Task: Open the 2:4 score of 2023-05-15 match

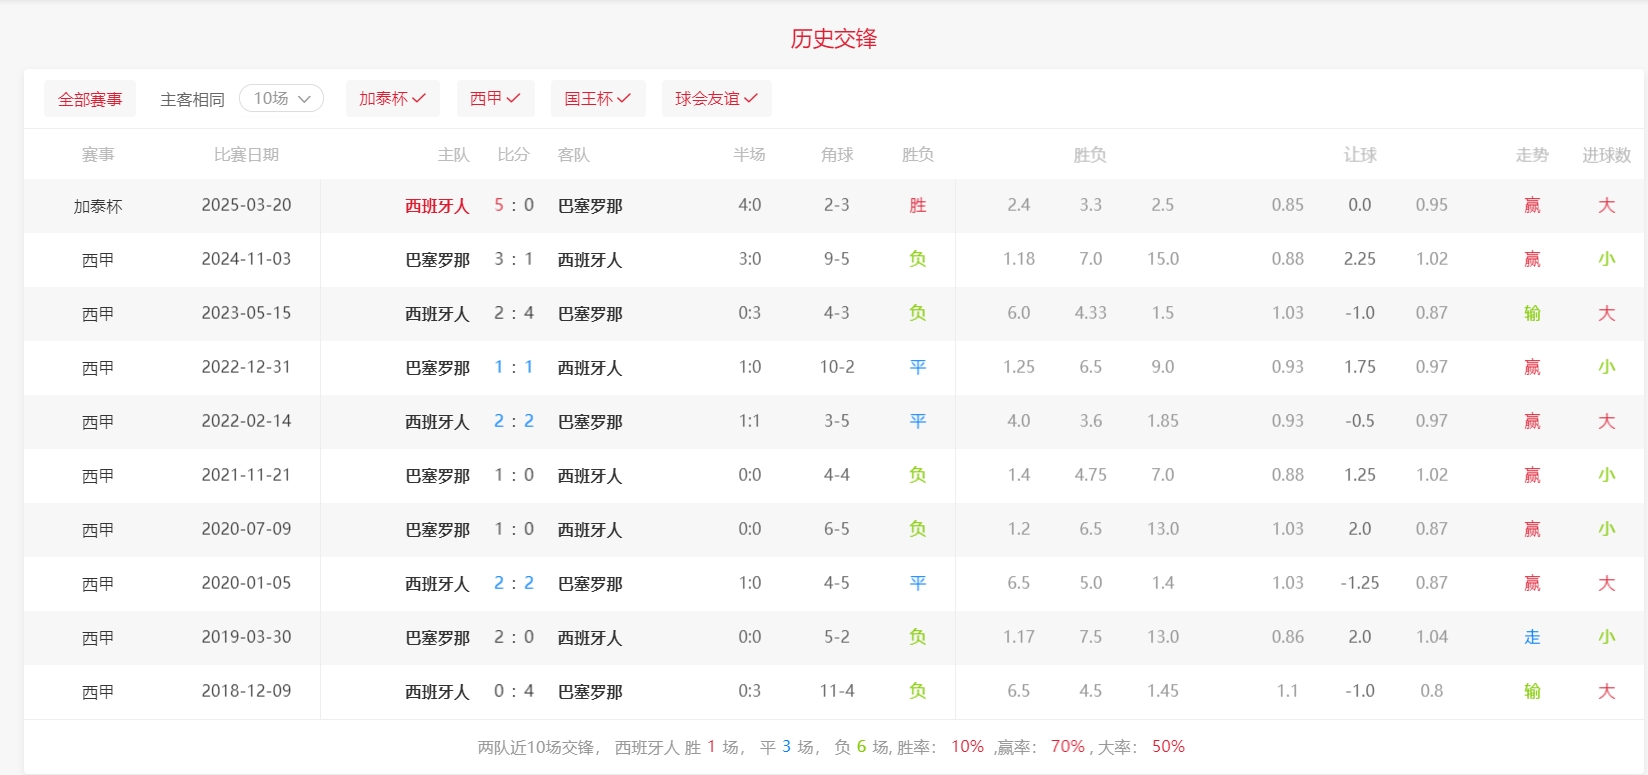Action: coord(514,314)
